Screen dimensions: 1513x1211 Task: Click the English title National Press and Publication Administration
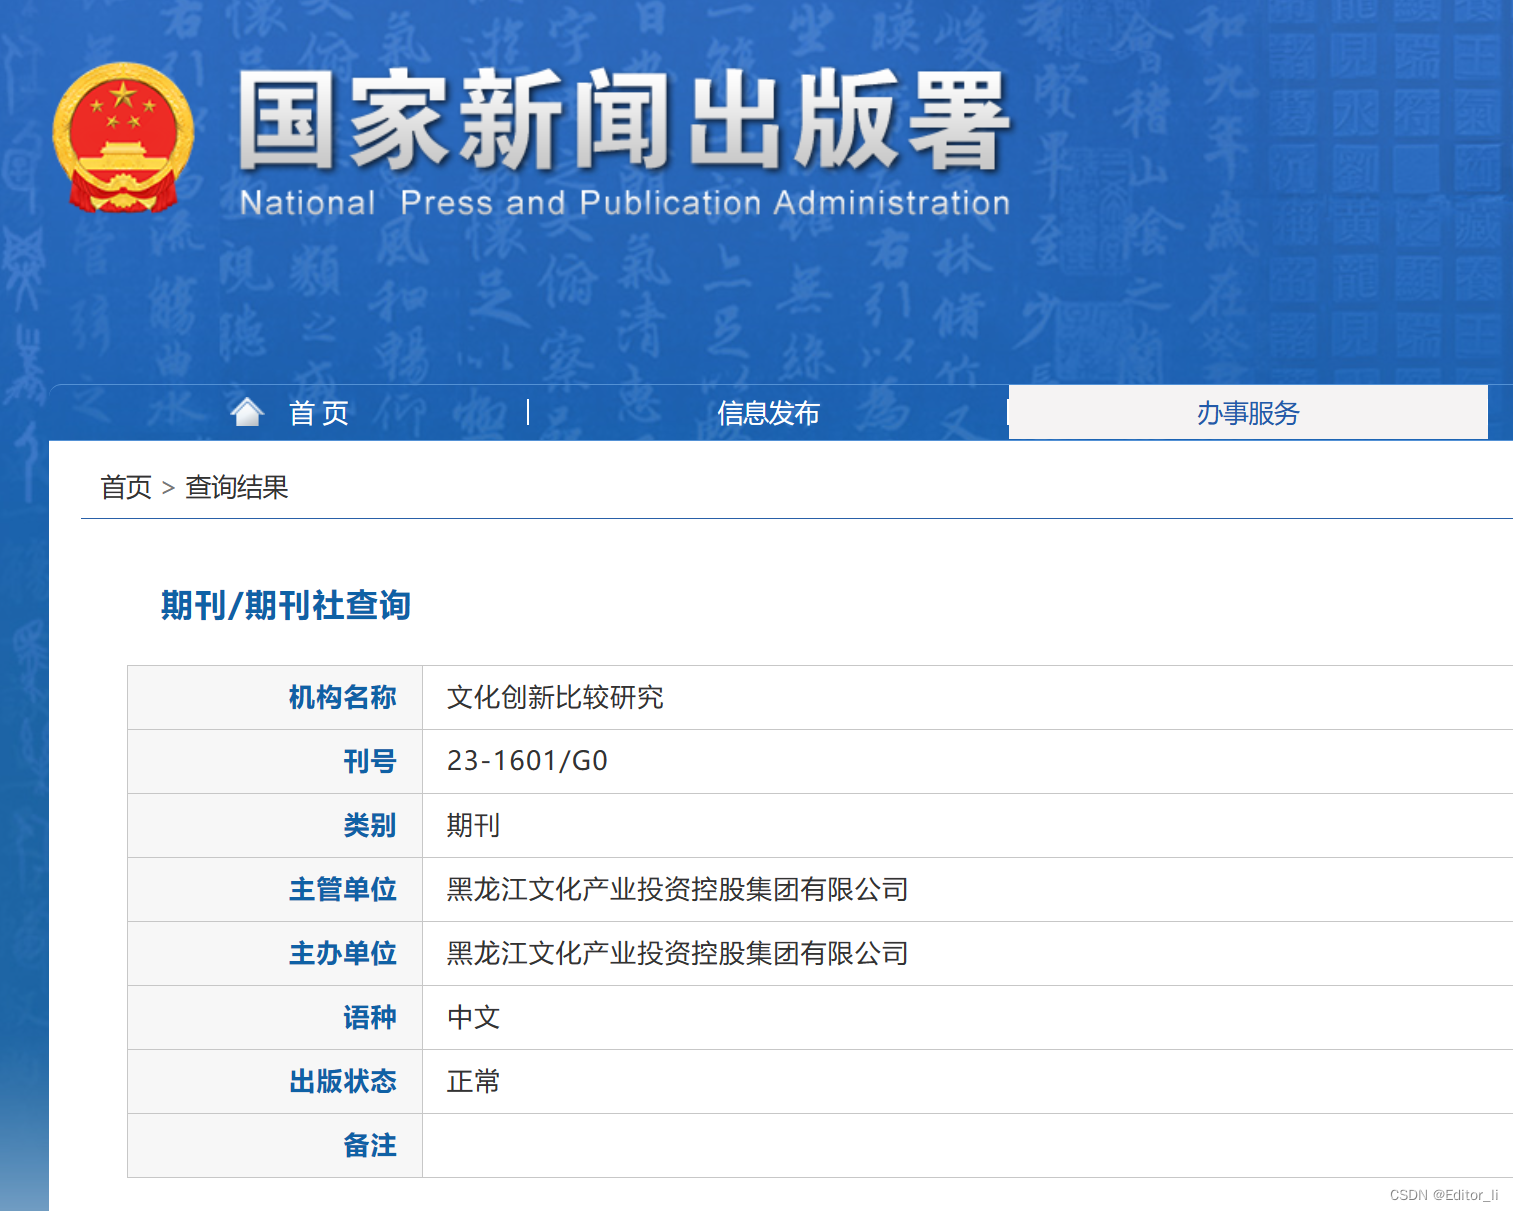[624, 203]
